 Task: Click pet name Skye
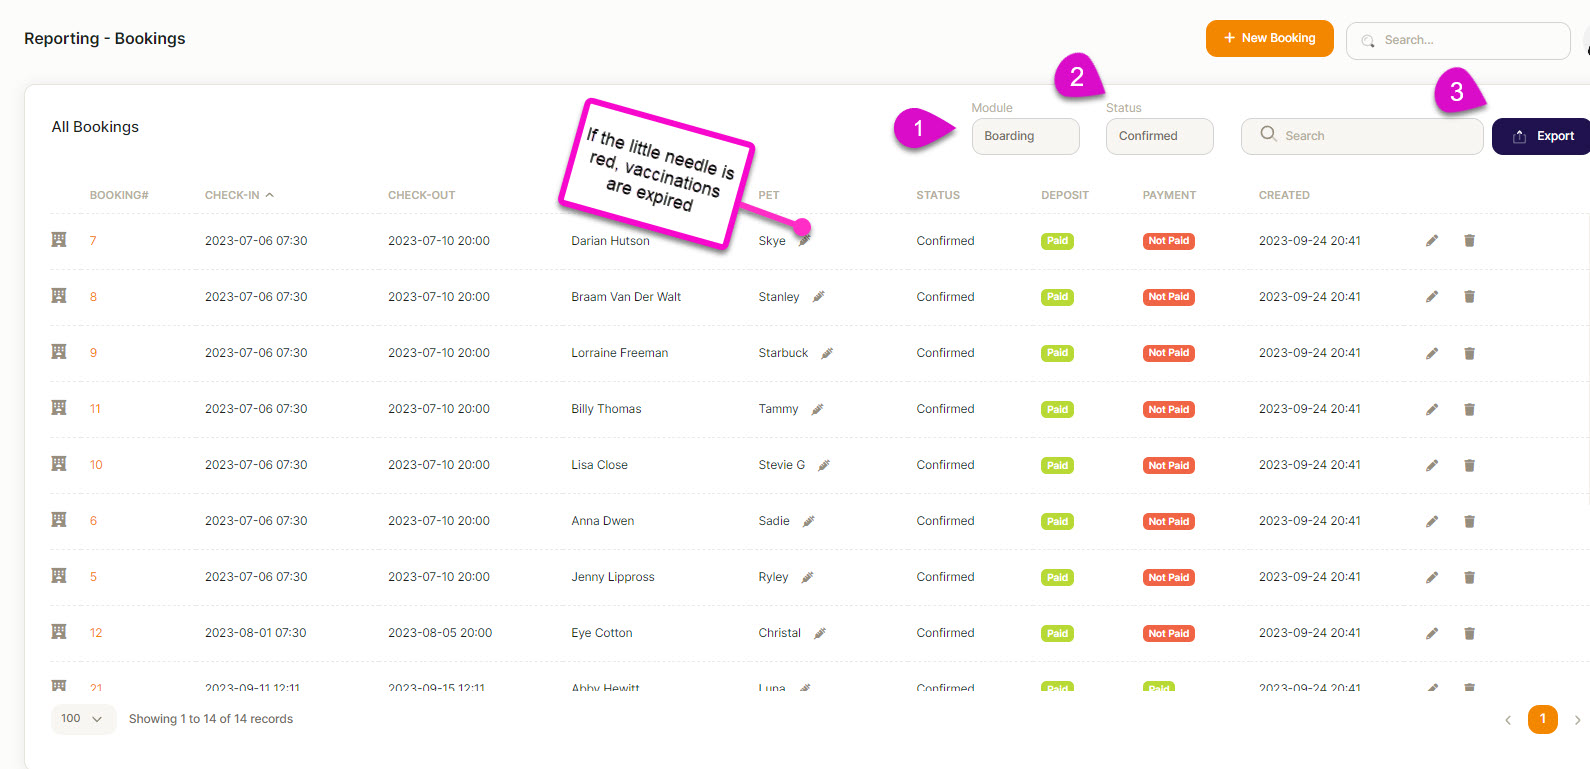[x=772, y=241]
